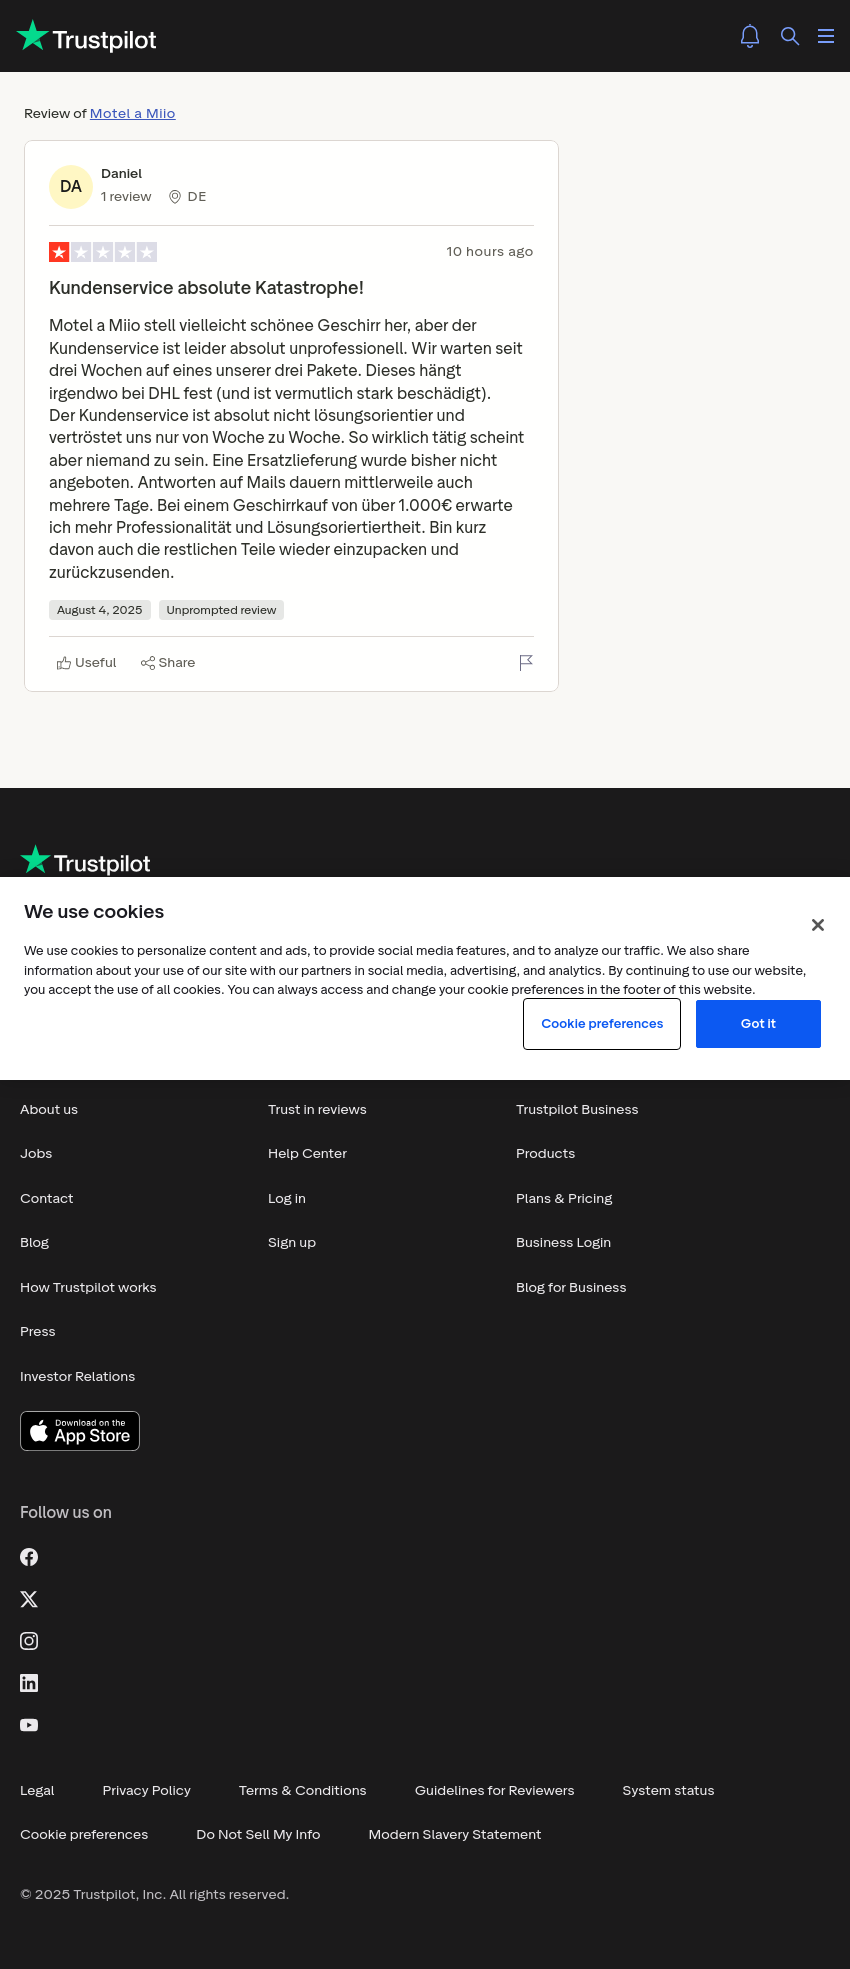Open the notifications bell icon

click(x=750, y=36)
